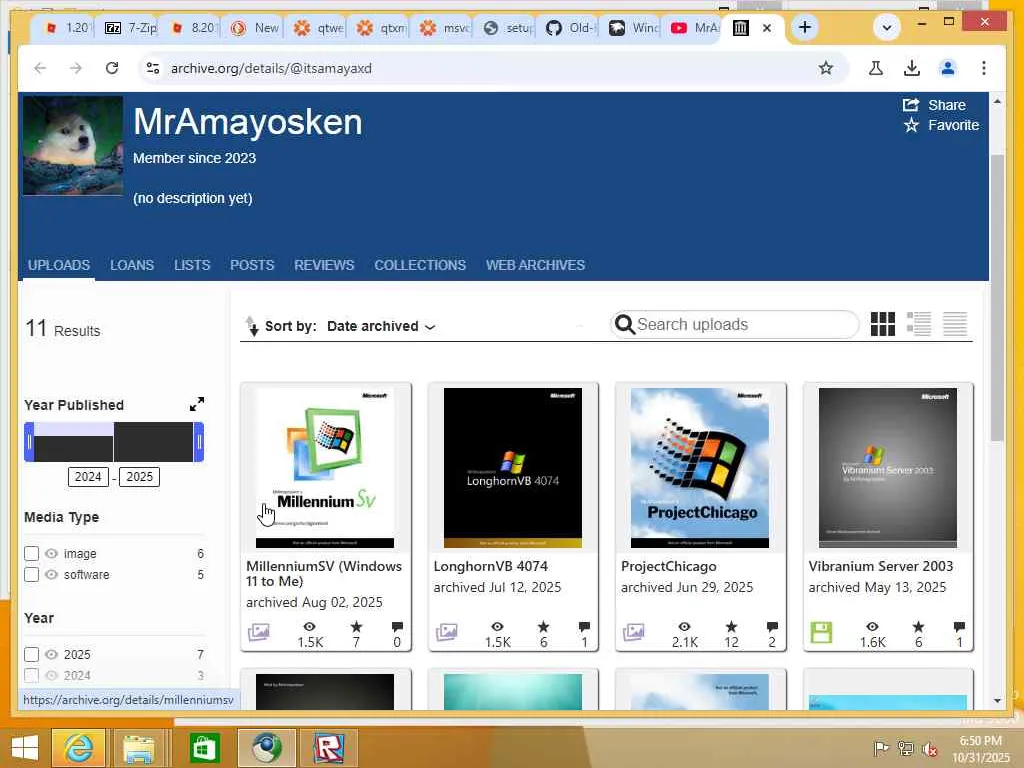
Task: Click the Vibranium Server 2003 title link
Action: 881,566
